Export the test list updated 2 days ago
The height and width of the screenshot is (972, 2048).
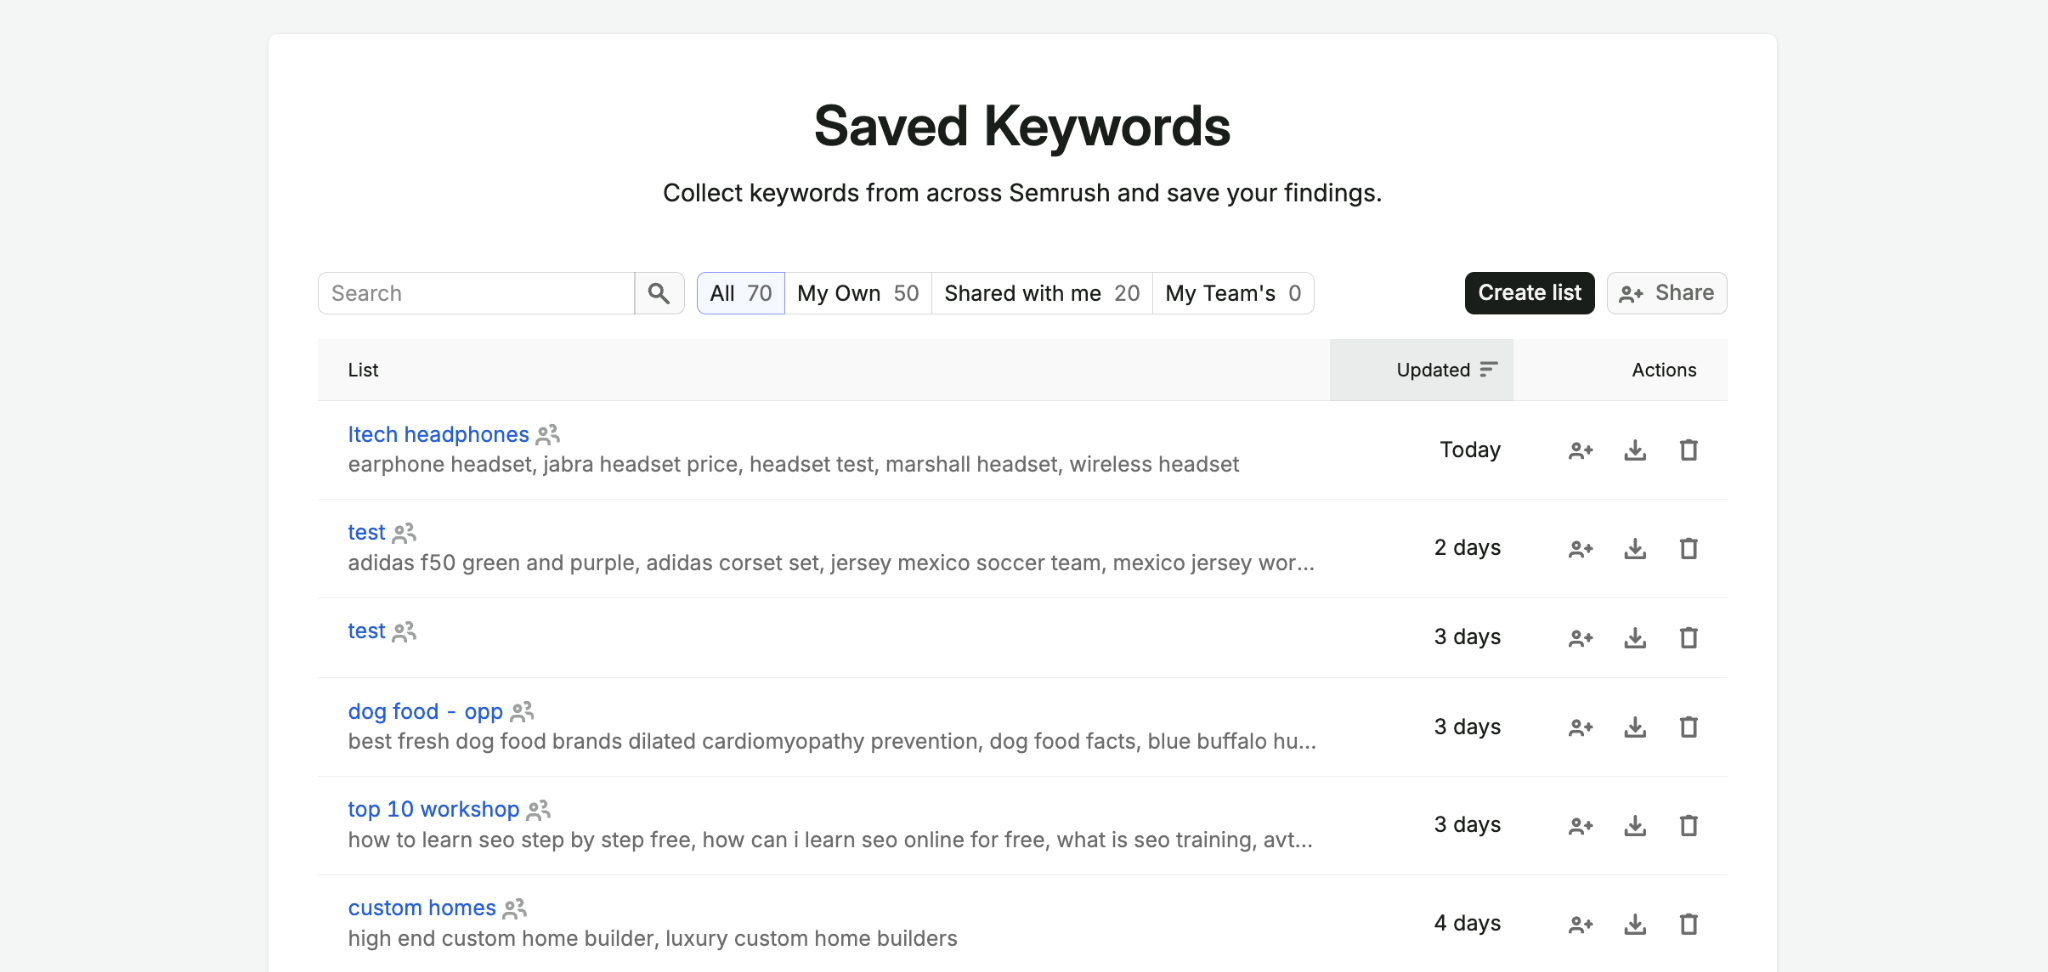pos(1635,548)
